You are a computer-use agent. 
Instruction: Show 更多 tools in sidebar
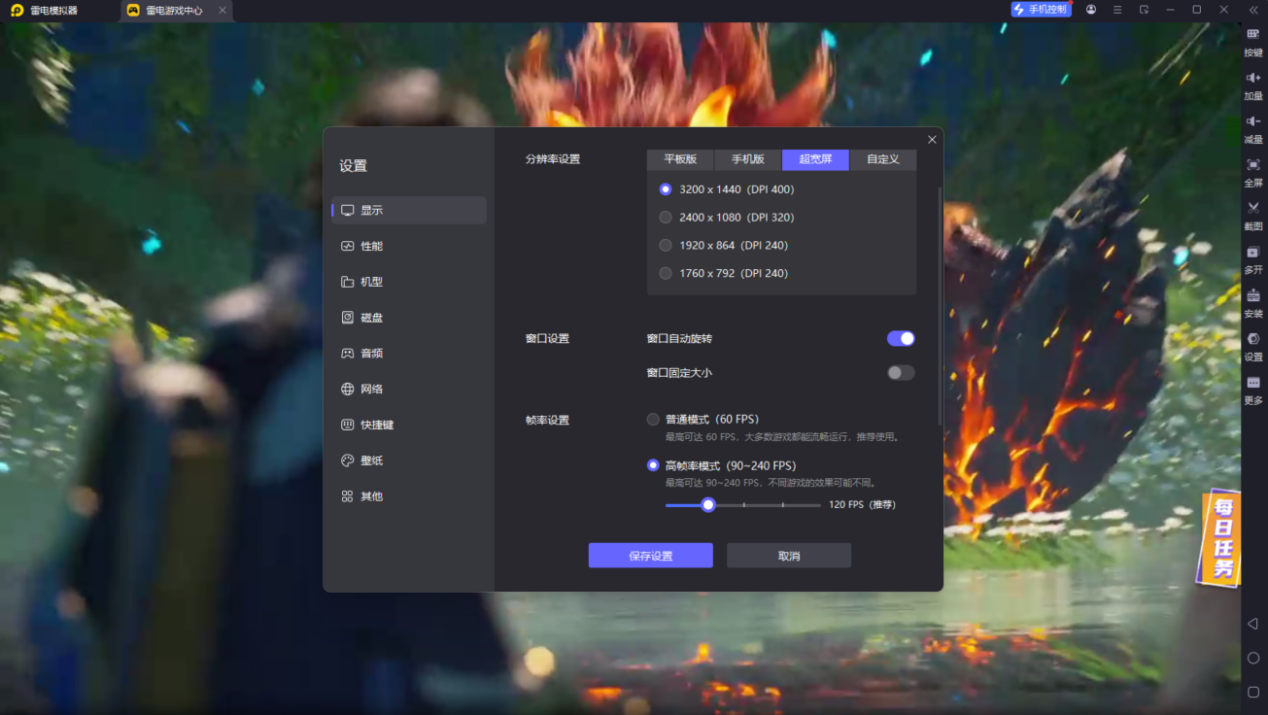click(1253, 389)
